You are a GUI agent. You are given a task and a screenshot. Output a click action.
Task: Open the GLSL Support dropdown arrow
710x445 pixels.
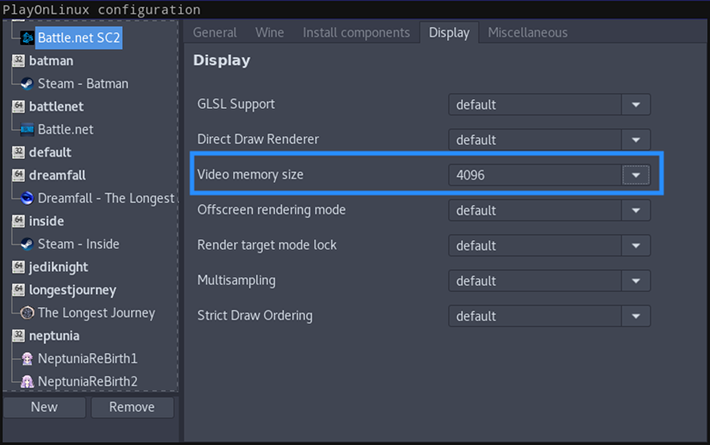636,105
